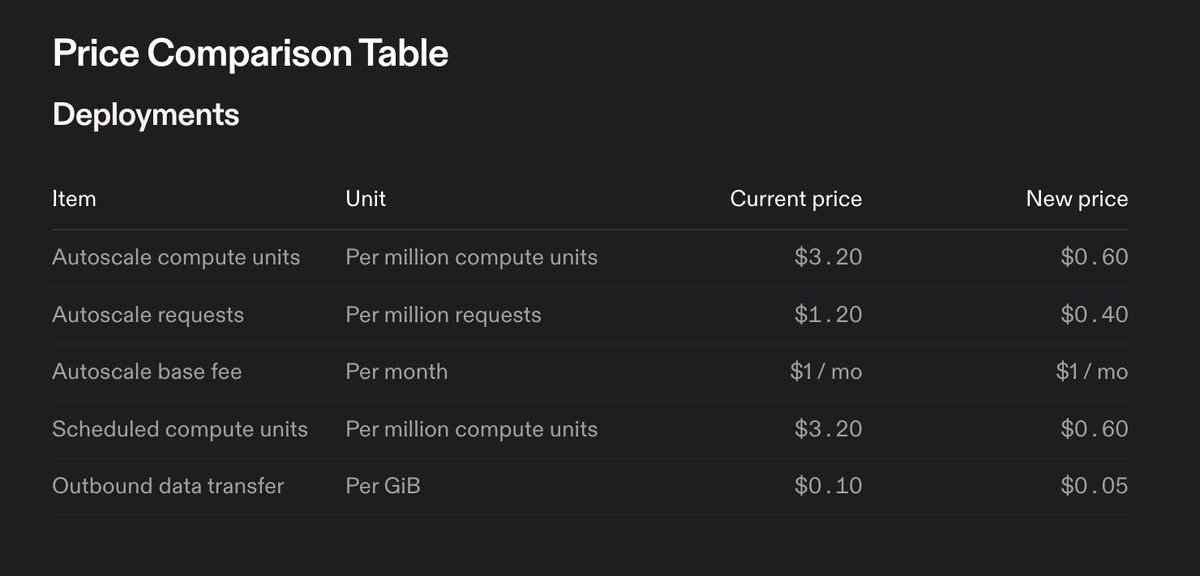Select the Item column header
Viewport: 1200px width, 576px height.
74,199
